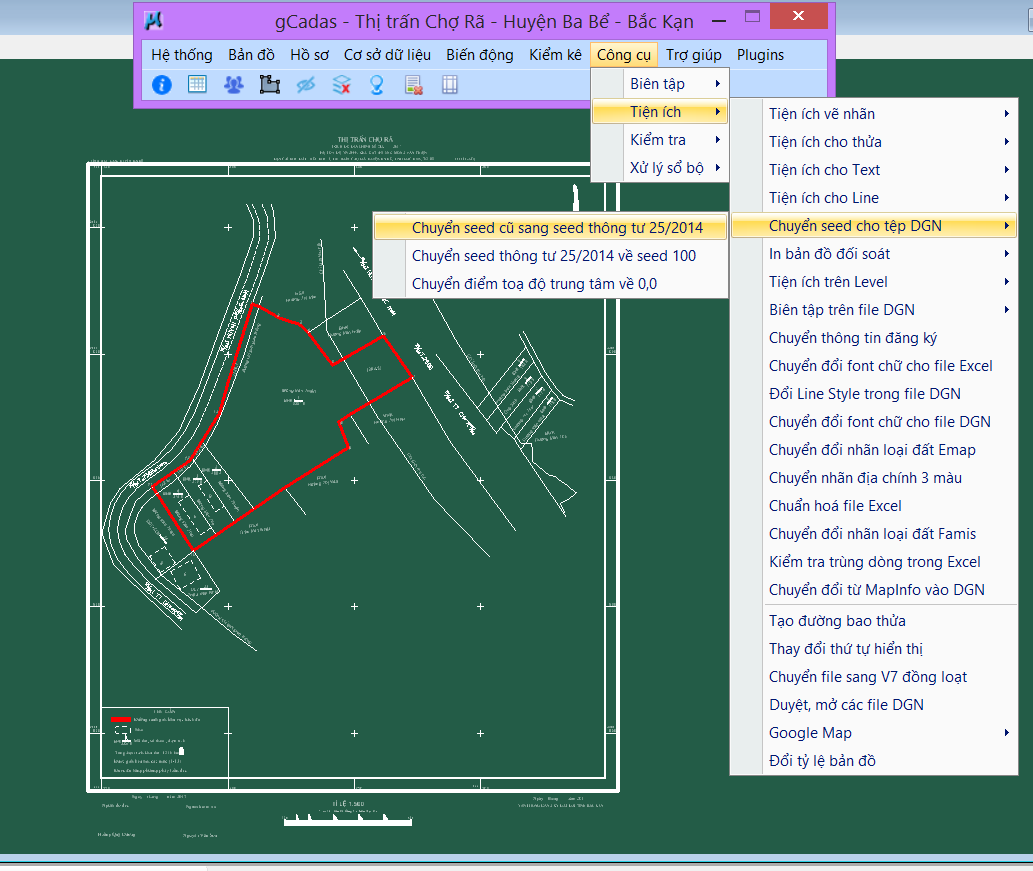Open the Bản đồ menu
1033x871 pixels.
(x=251, y=55)
